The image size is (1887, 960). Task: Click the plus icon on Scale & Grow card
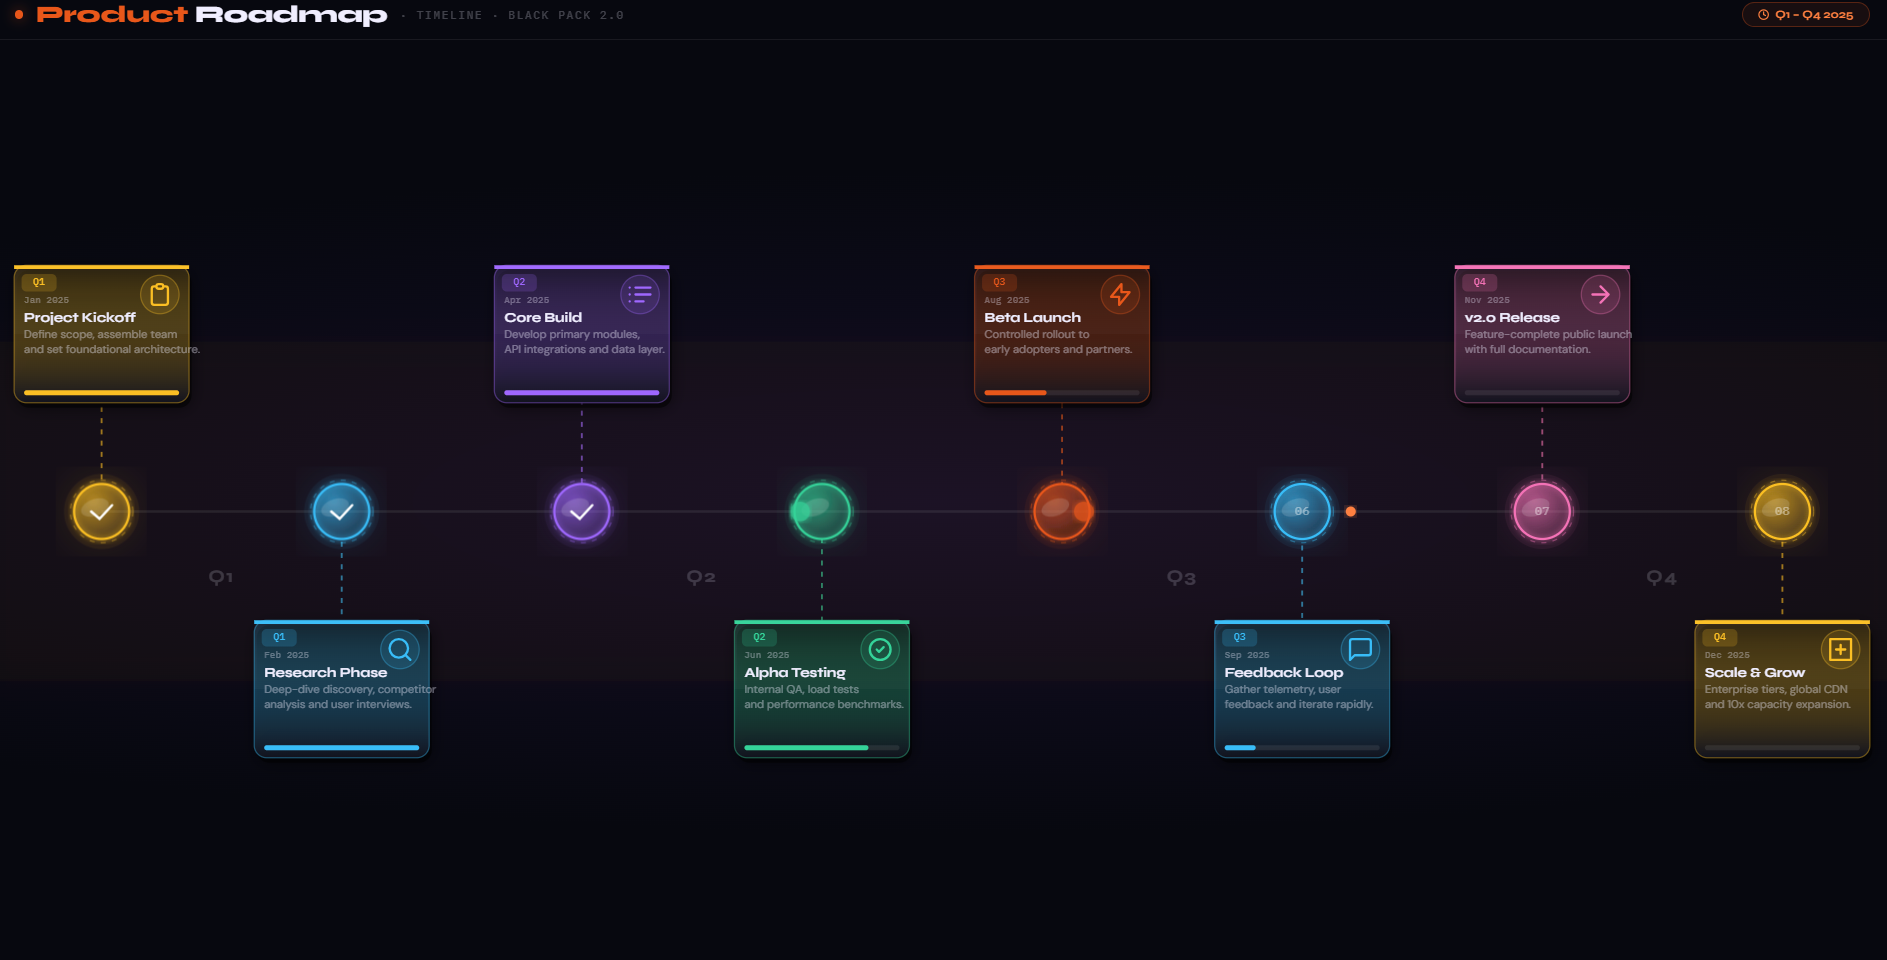click(x=1840, y=649)
